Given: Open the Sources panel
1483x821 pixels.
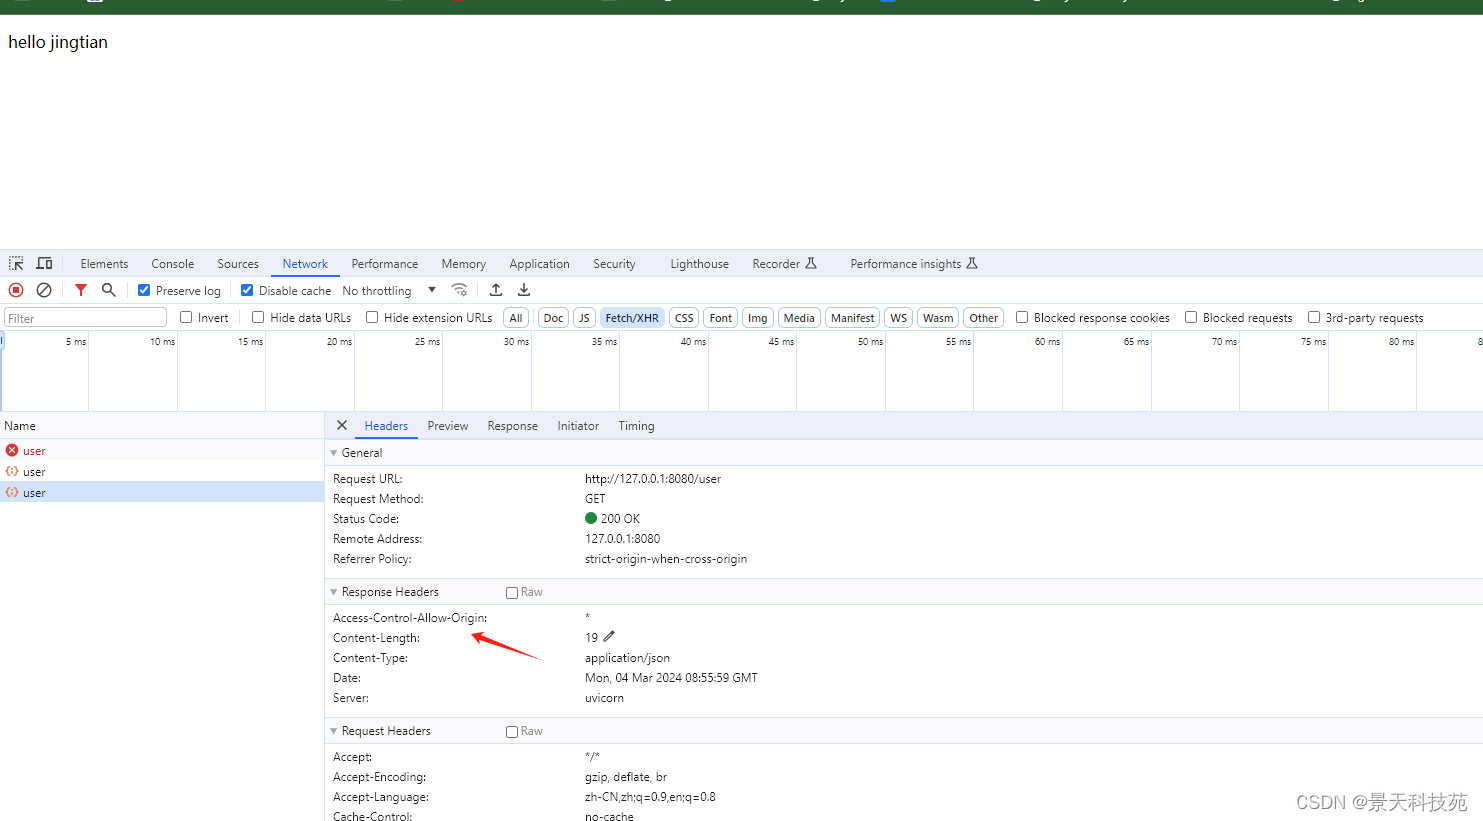Looking at the screenshot, I should tap(238, 264).
